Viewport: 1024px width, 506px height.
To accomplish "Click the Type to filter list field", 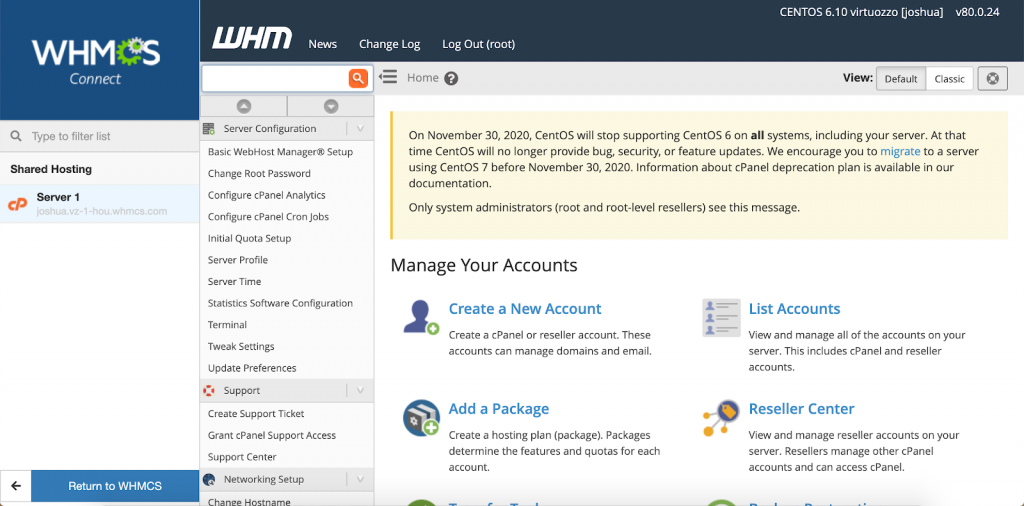I will click(99, 136).
